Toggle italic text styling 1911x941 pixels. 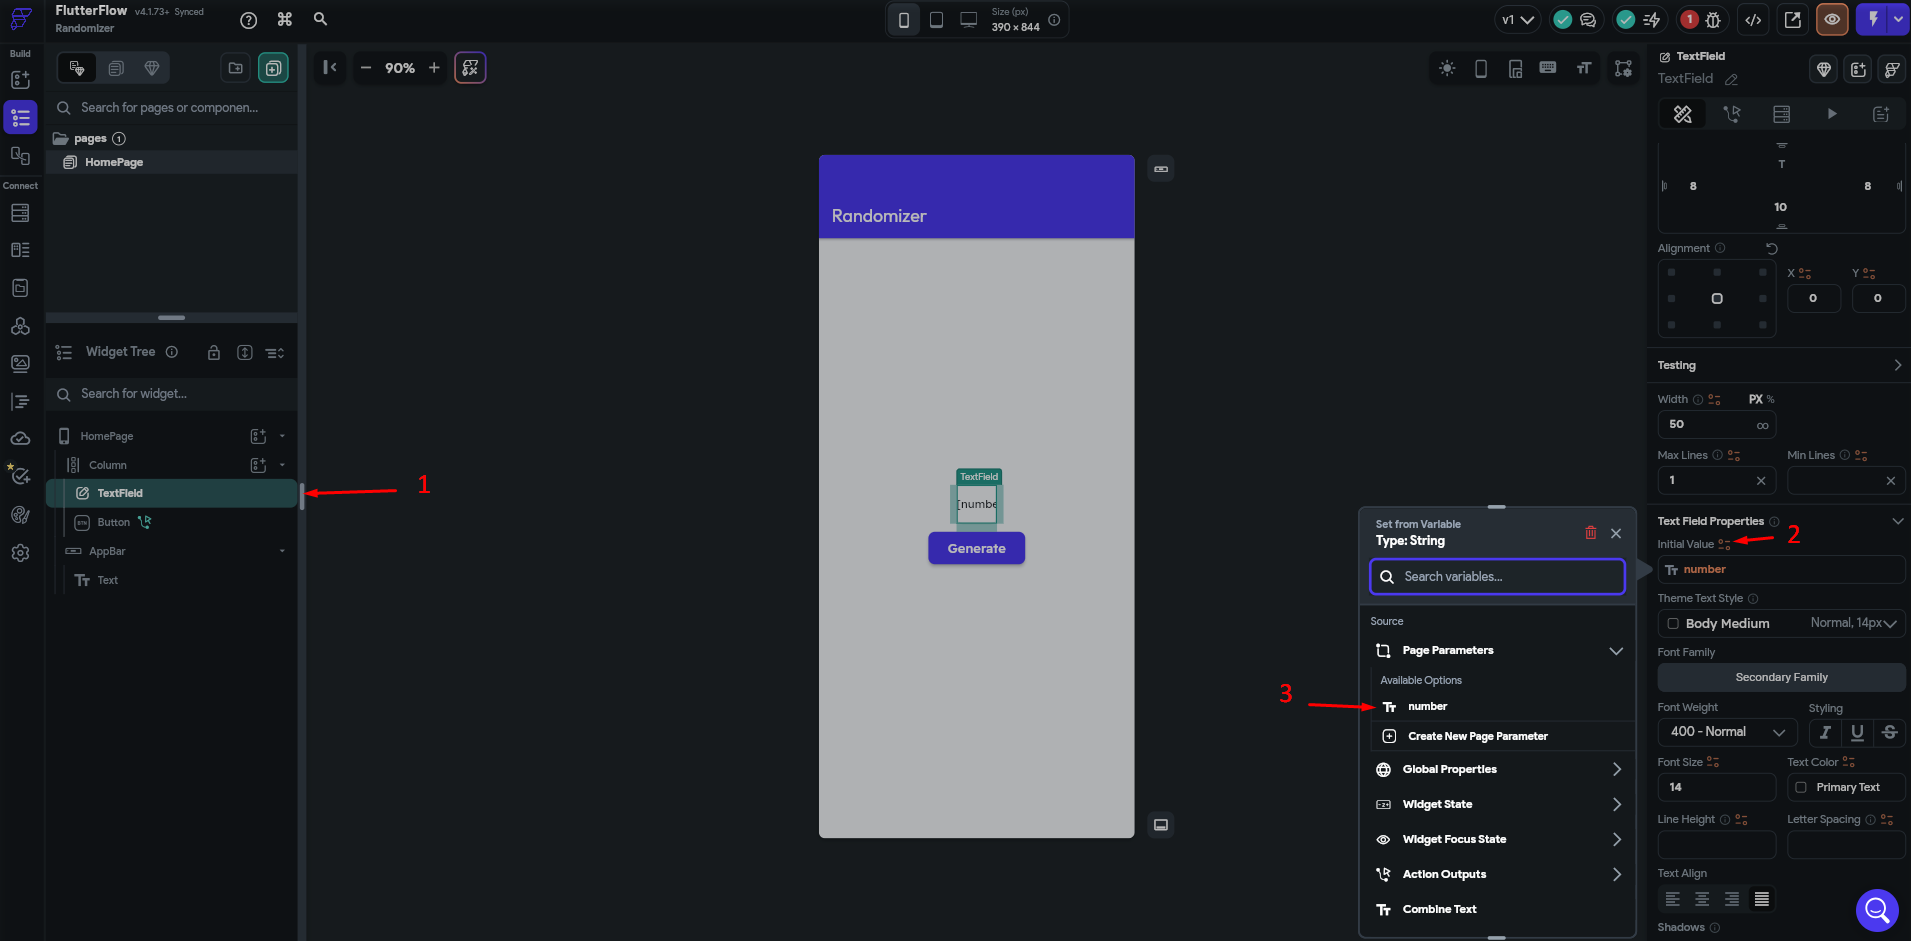[x=1825, y=732]
